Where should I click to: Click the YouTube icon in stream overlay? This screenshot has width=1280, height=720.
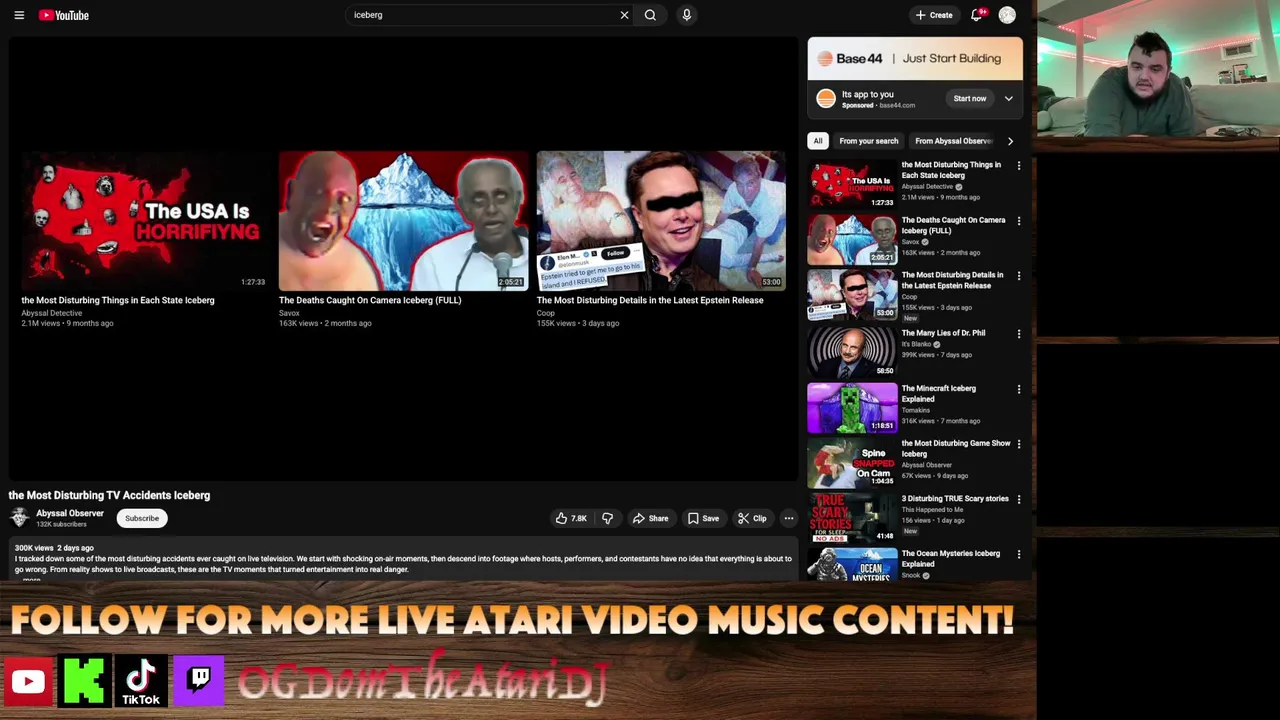coord(28,681)
